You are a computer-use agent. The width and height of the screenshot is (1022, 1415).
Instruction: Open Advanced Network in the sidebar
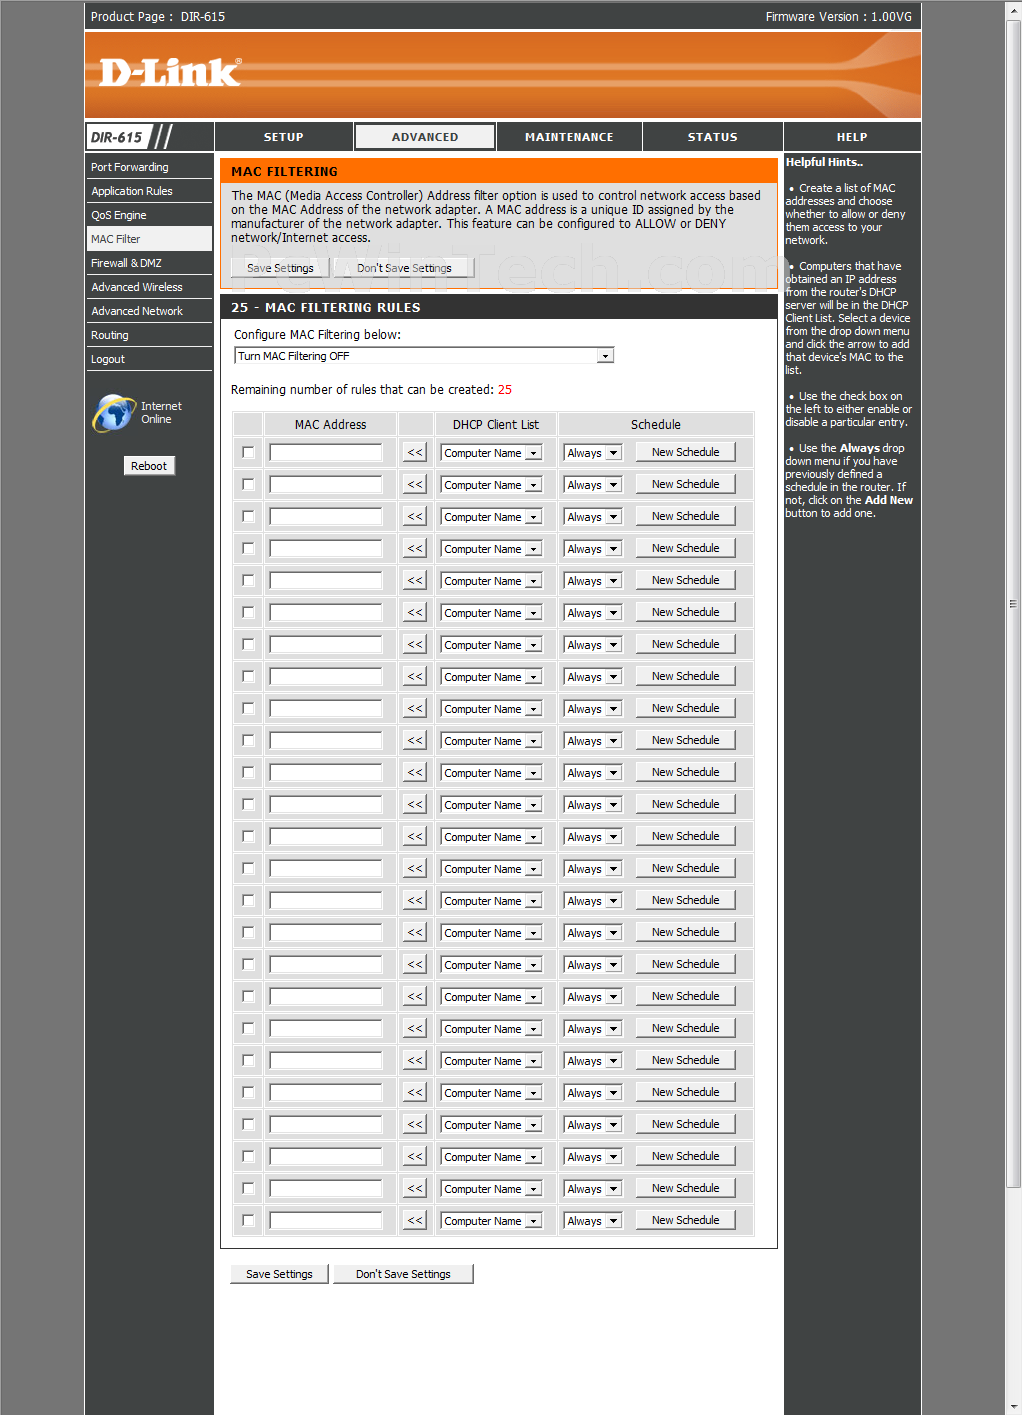point(149,311)
